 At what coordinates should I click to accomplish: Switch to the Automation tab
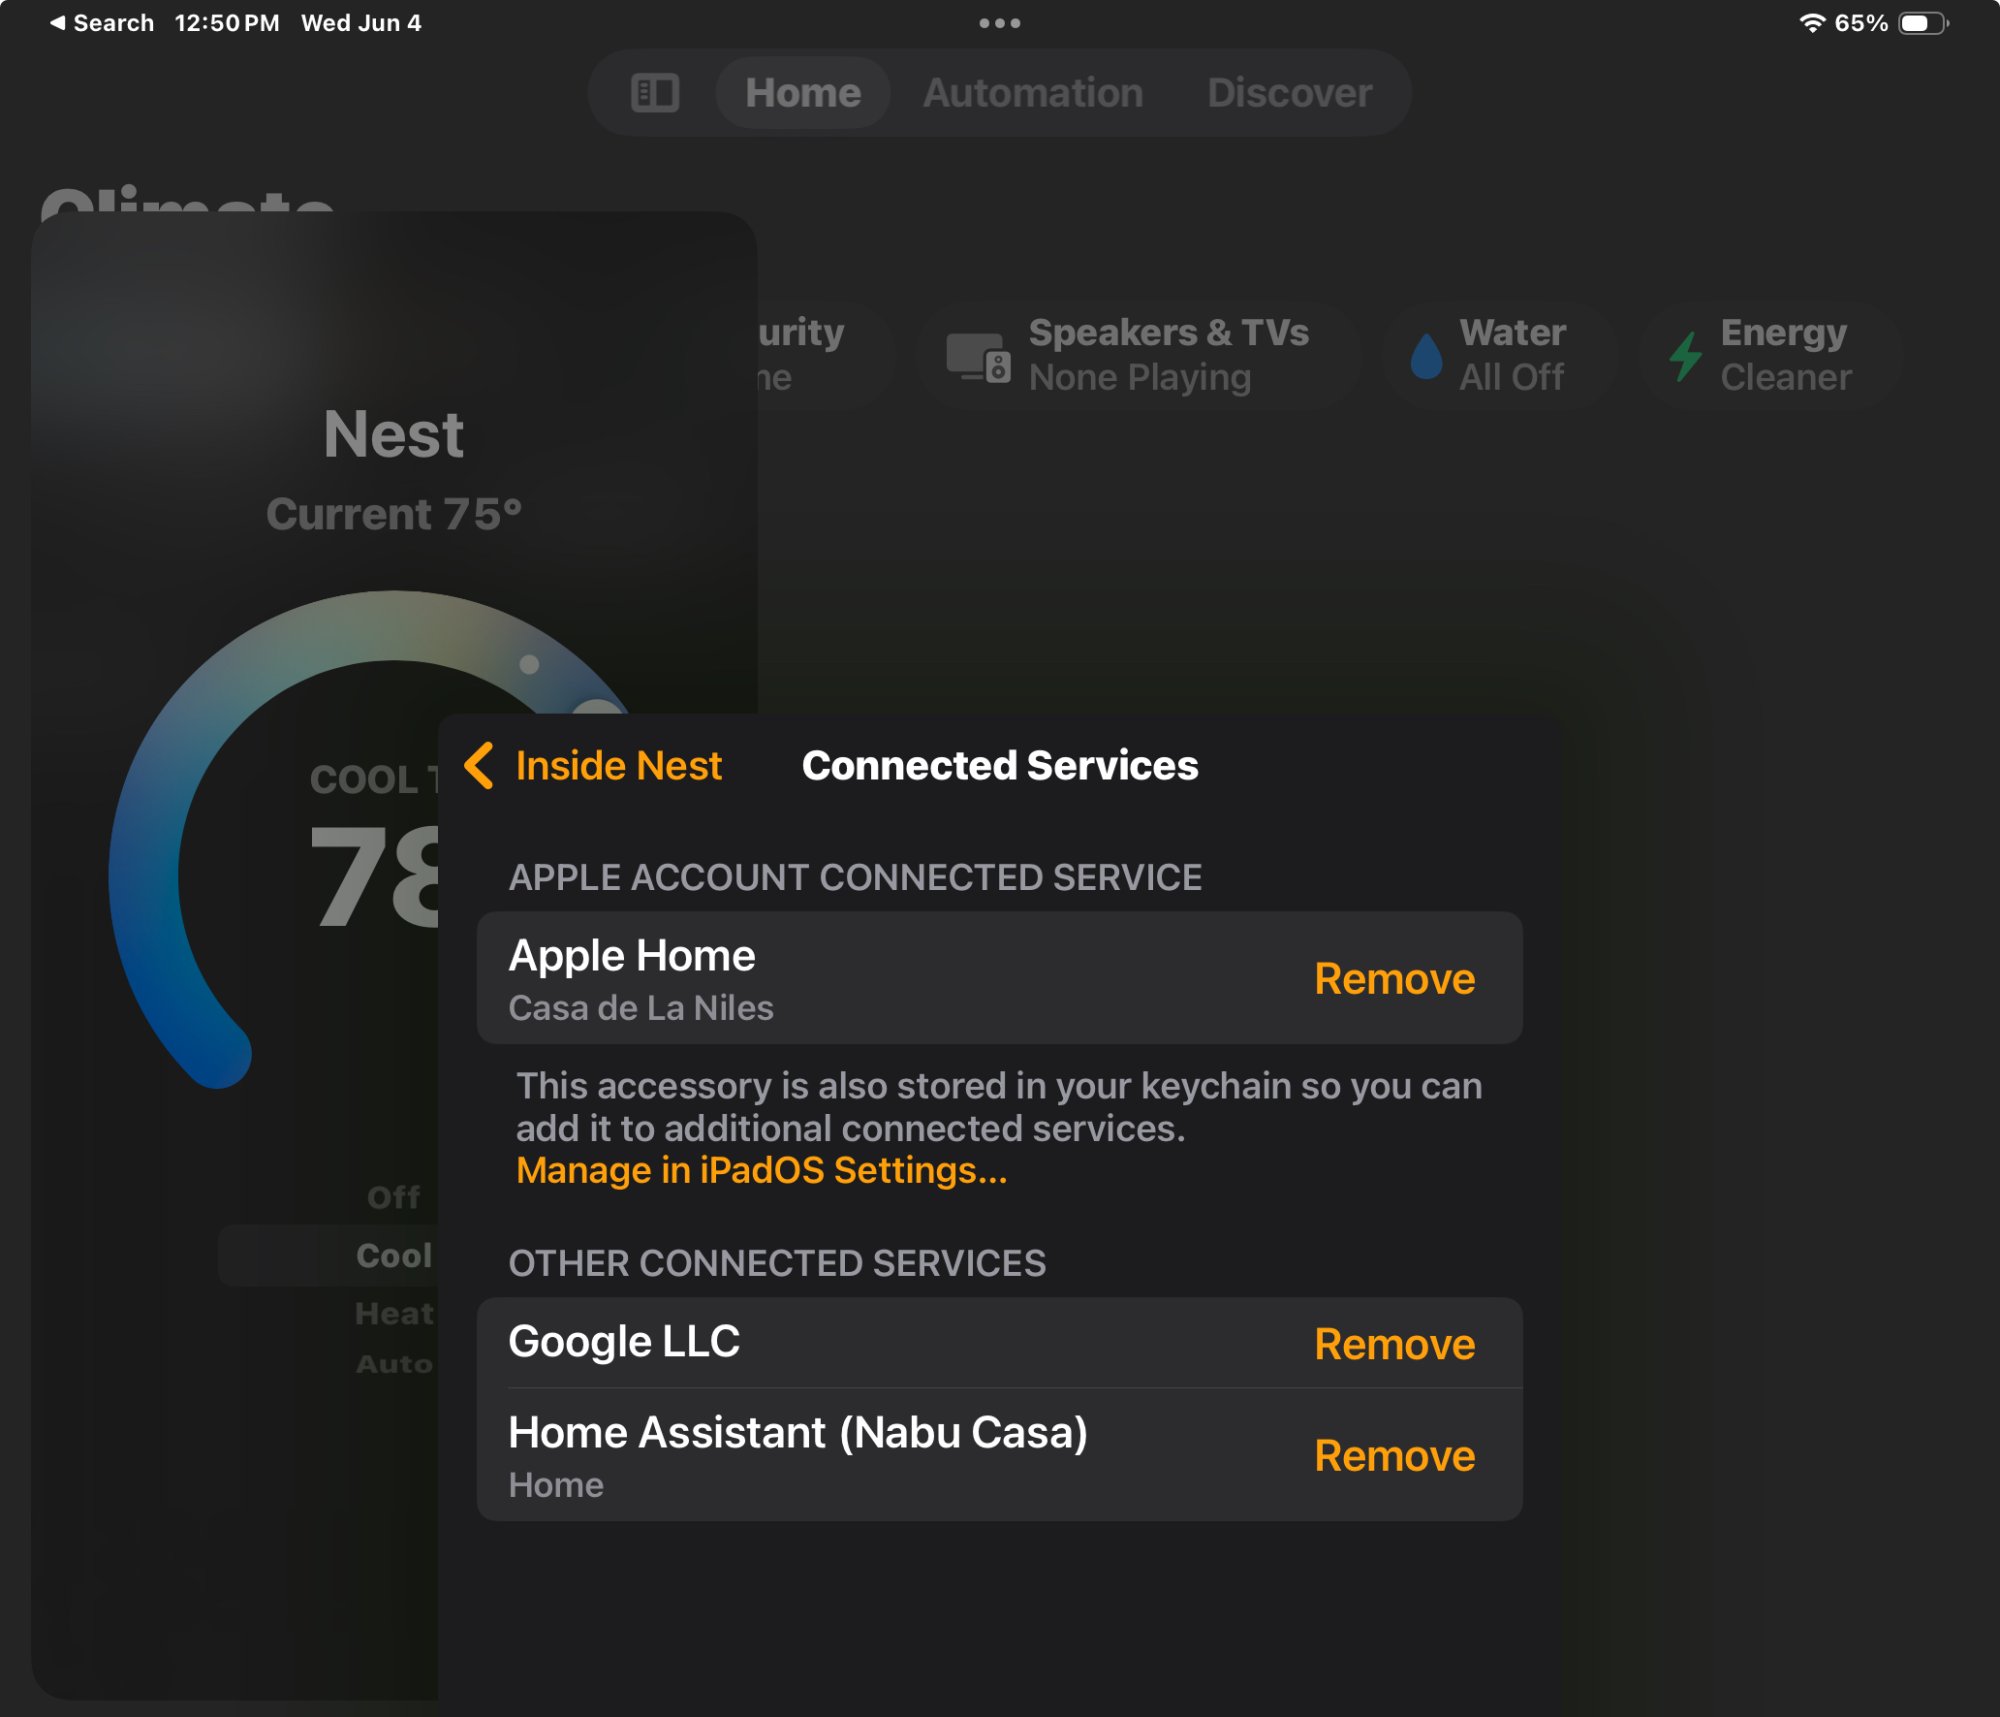[x=1032, y=93]
